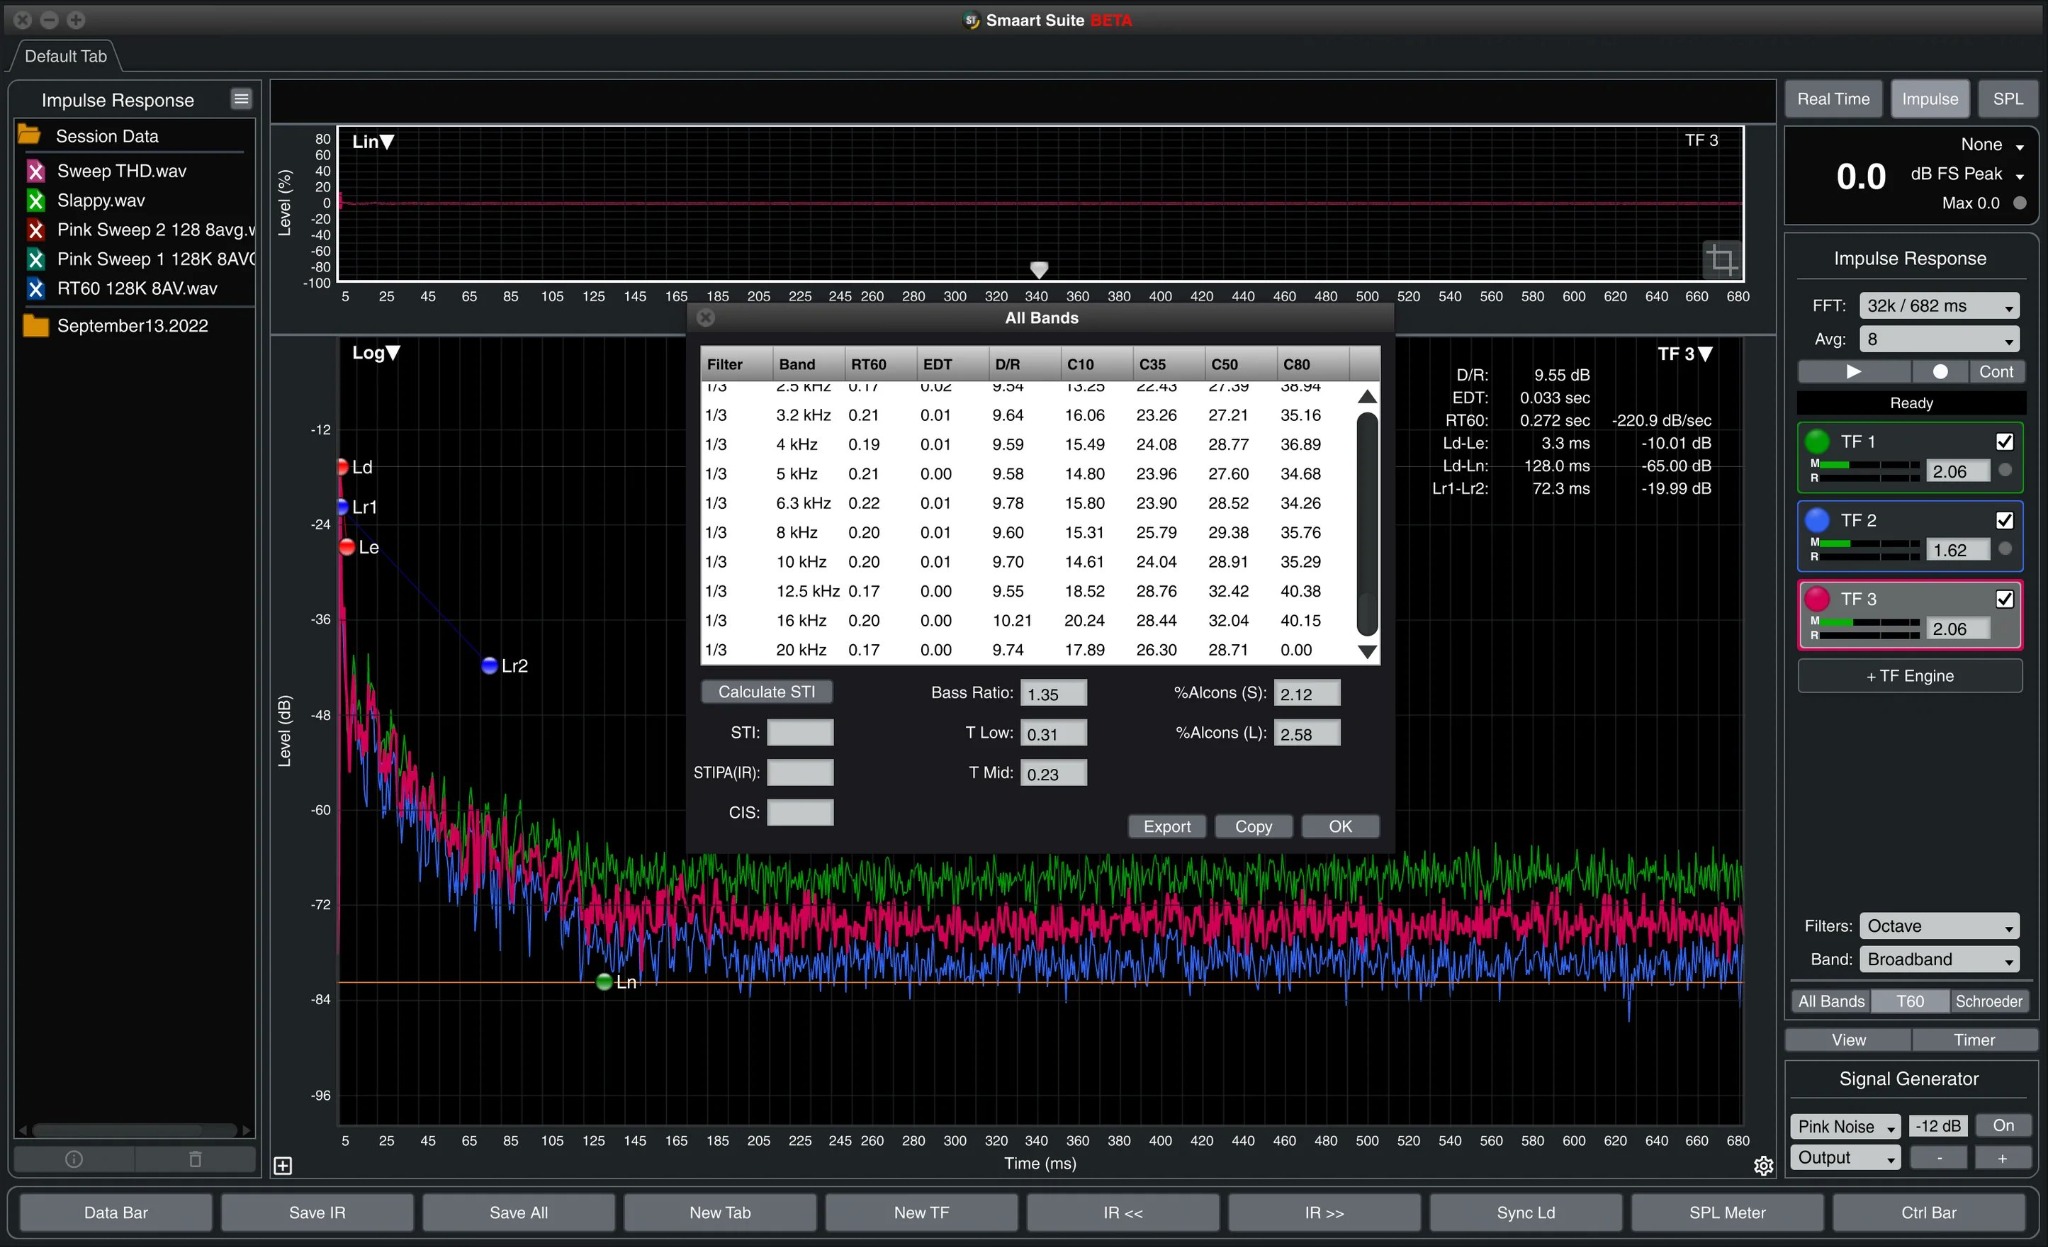Viewport: 2048px width, 1247px height.
Task: Open the info icon at sidebar bottom
Action: coord(75,1159)
